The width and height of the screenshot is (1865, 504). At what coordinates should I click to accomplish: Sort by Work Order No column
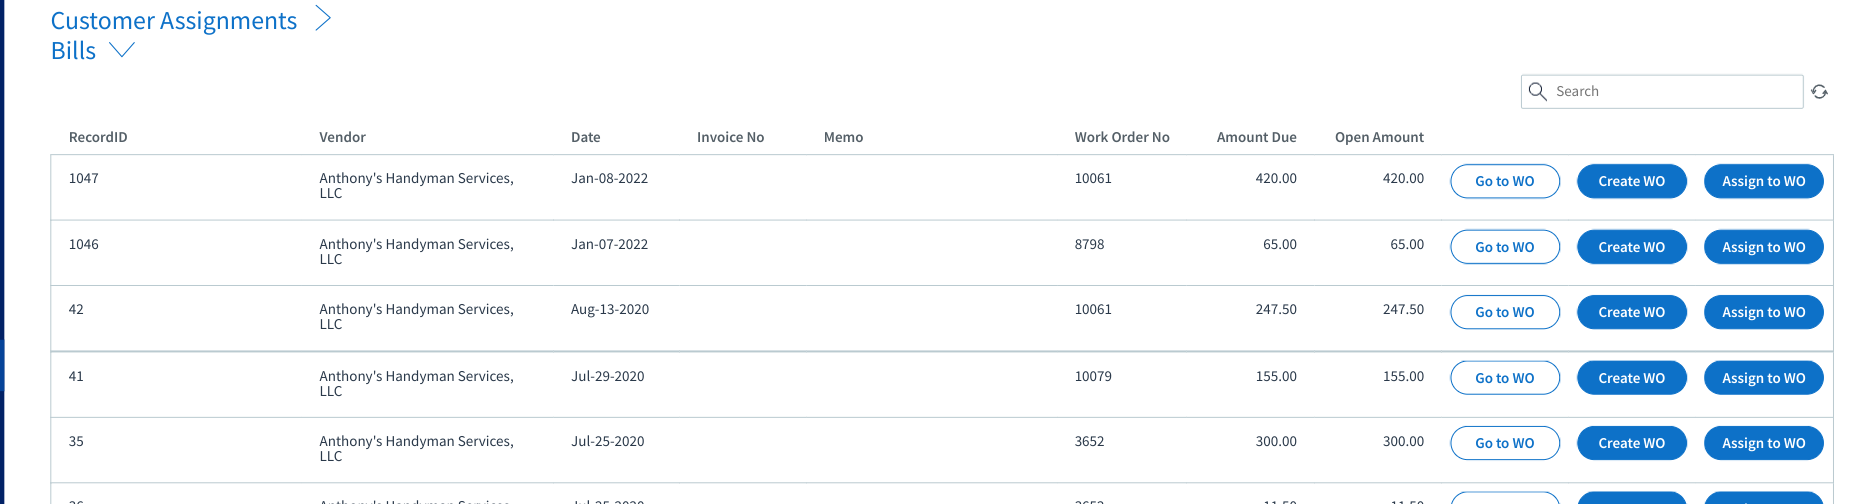pos(1122,137)
